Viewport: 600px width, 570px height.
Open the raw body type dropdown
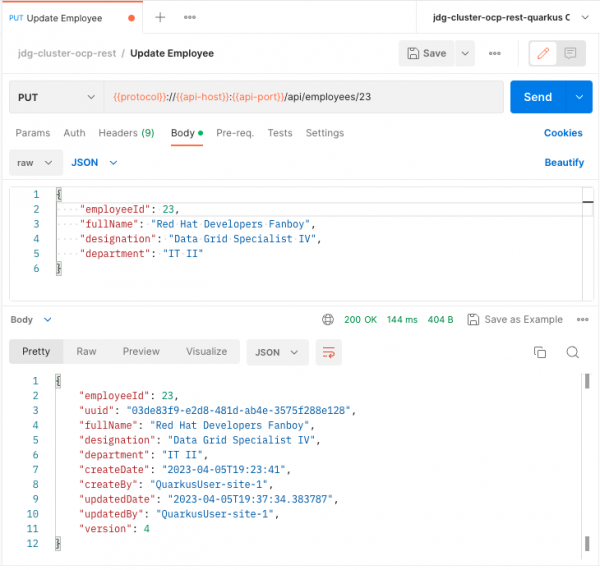tap(36, 162)
